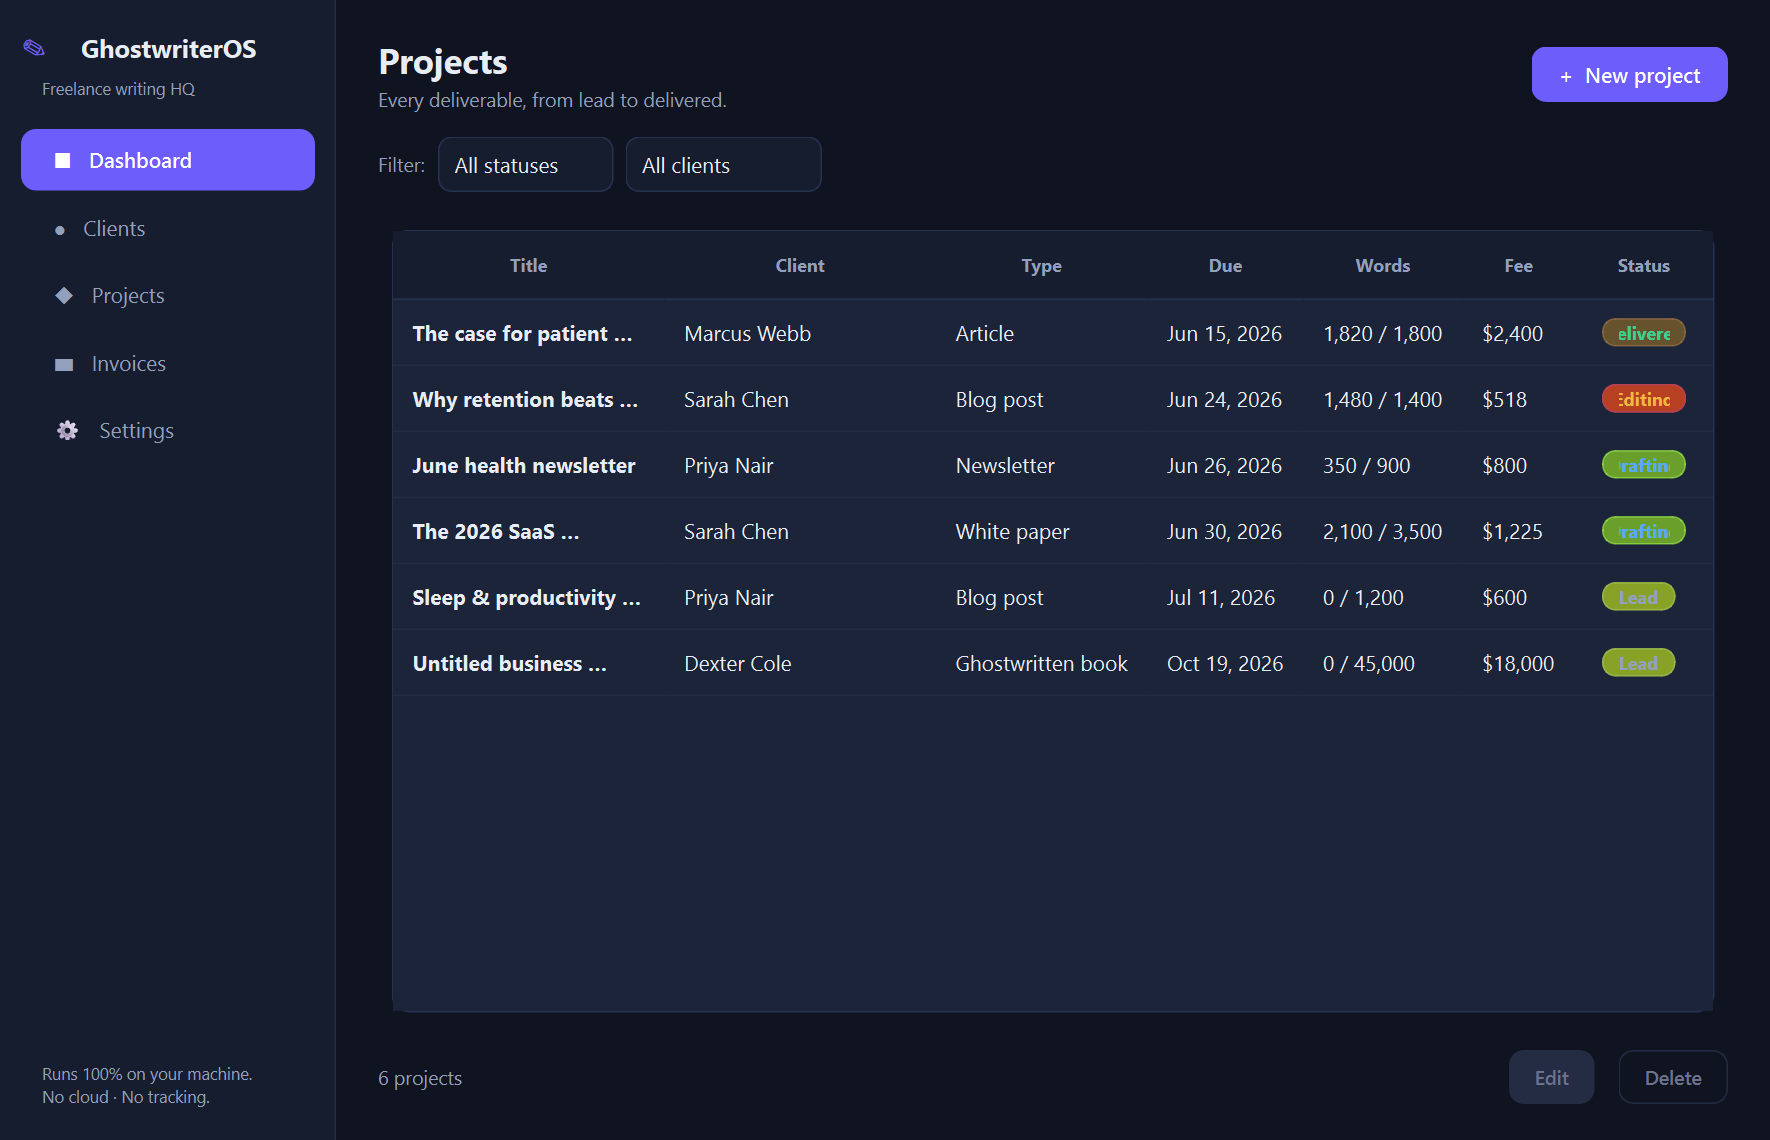Sort by the Words column header

1382,266
